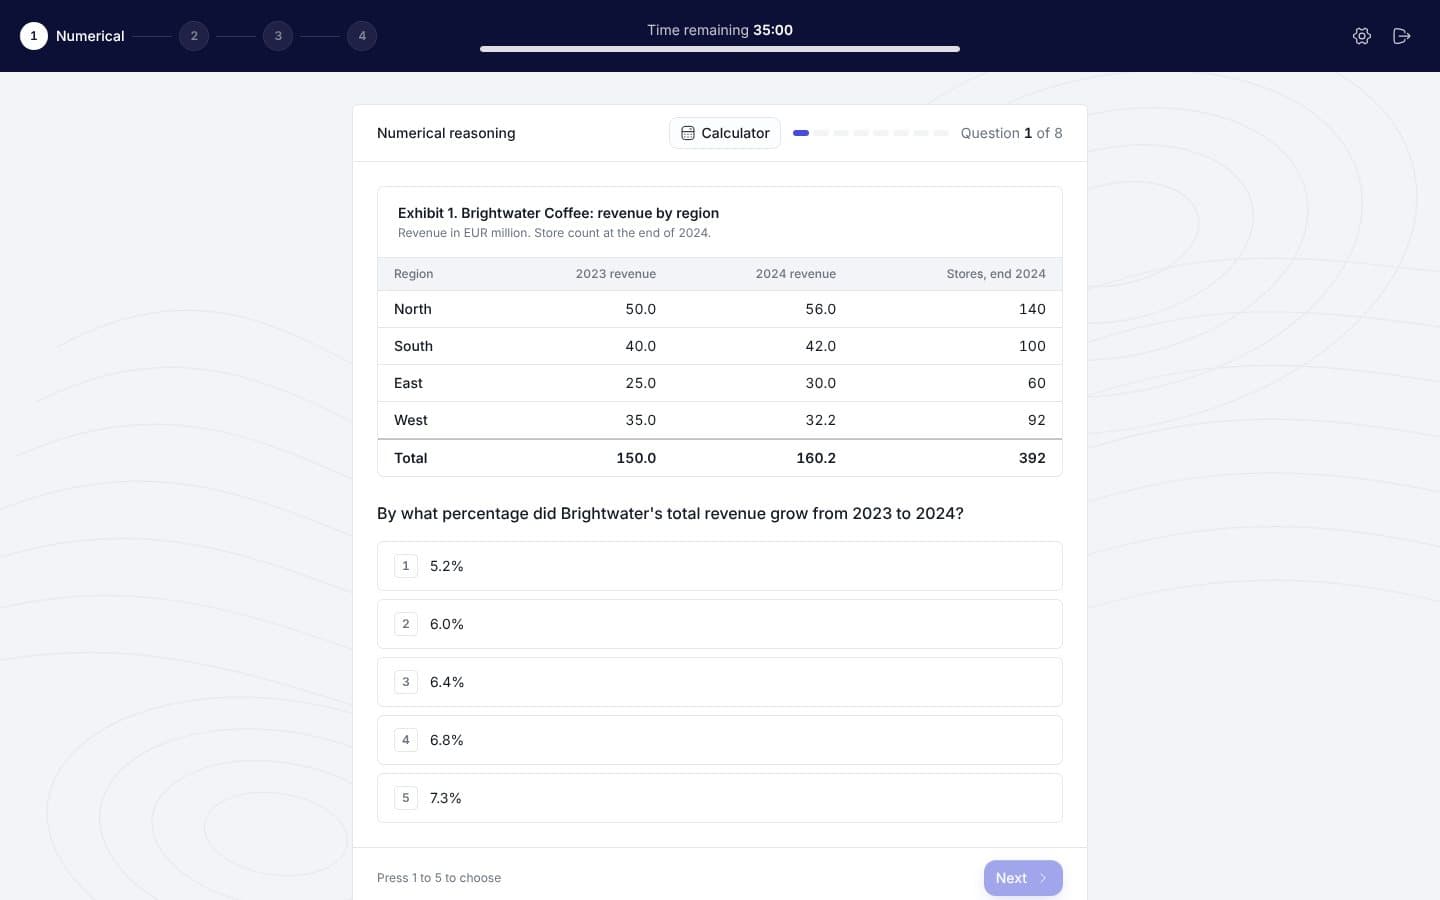1440x900 pixels.
Task: Open the settings gear icon
Action: tap(1362, 36)
